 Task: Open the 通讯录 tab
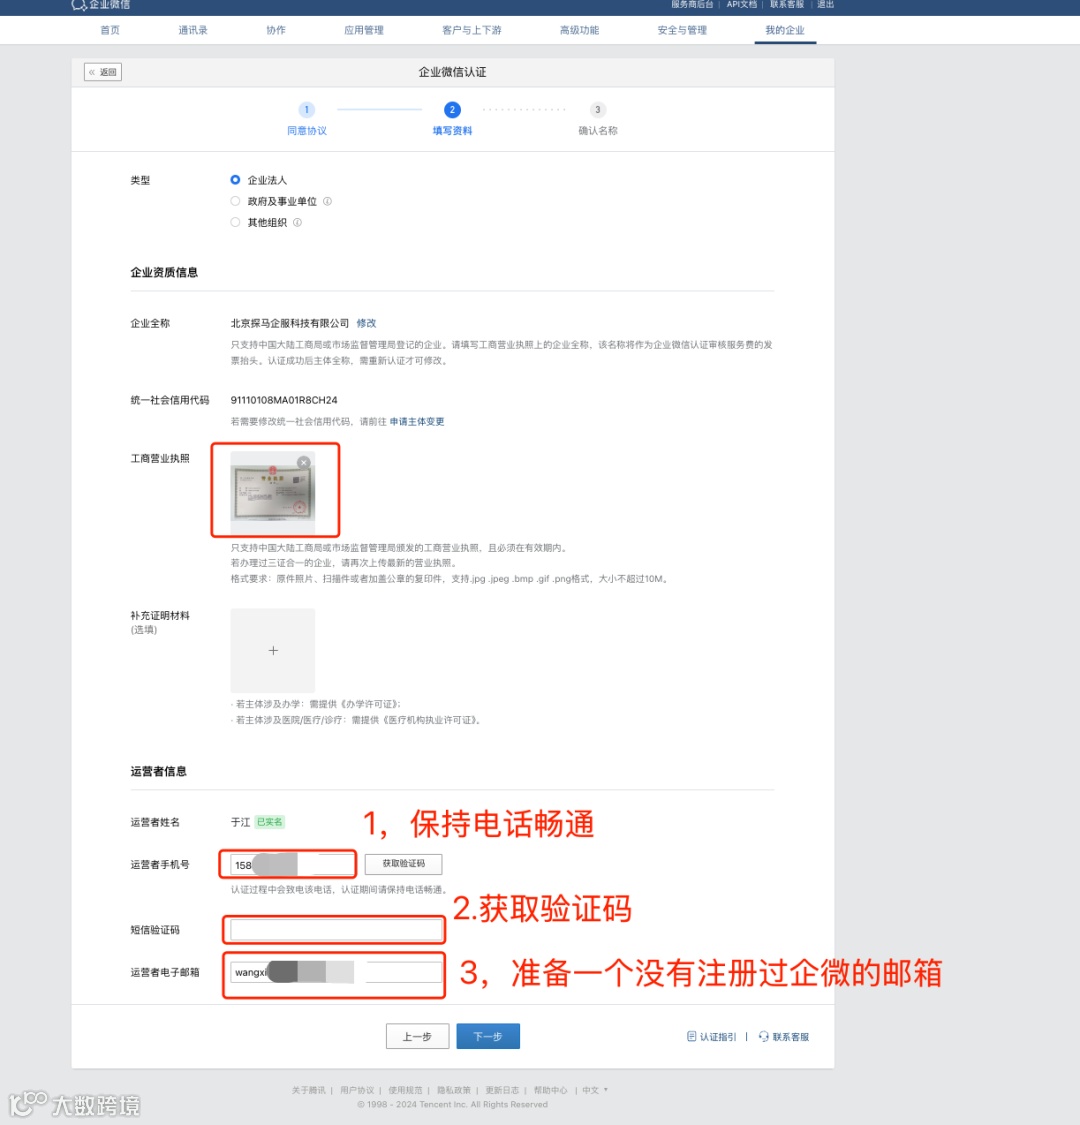point(193,30)
